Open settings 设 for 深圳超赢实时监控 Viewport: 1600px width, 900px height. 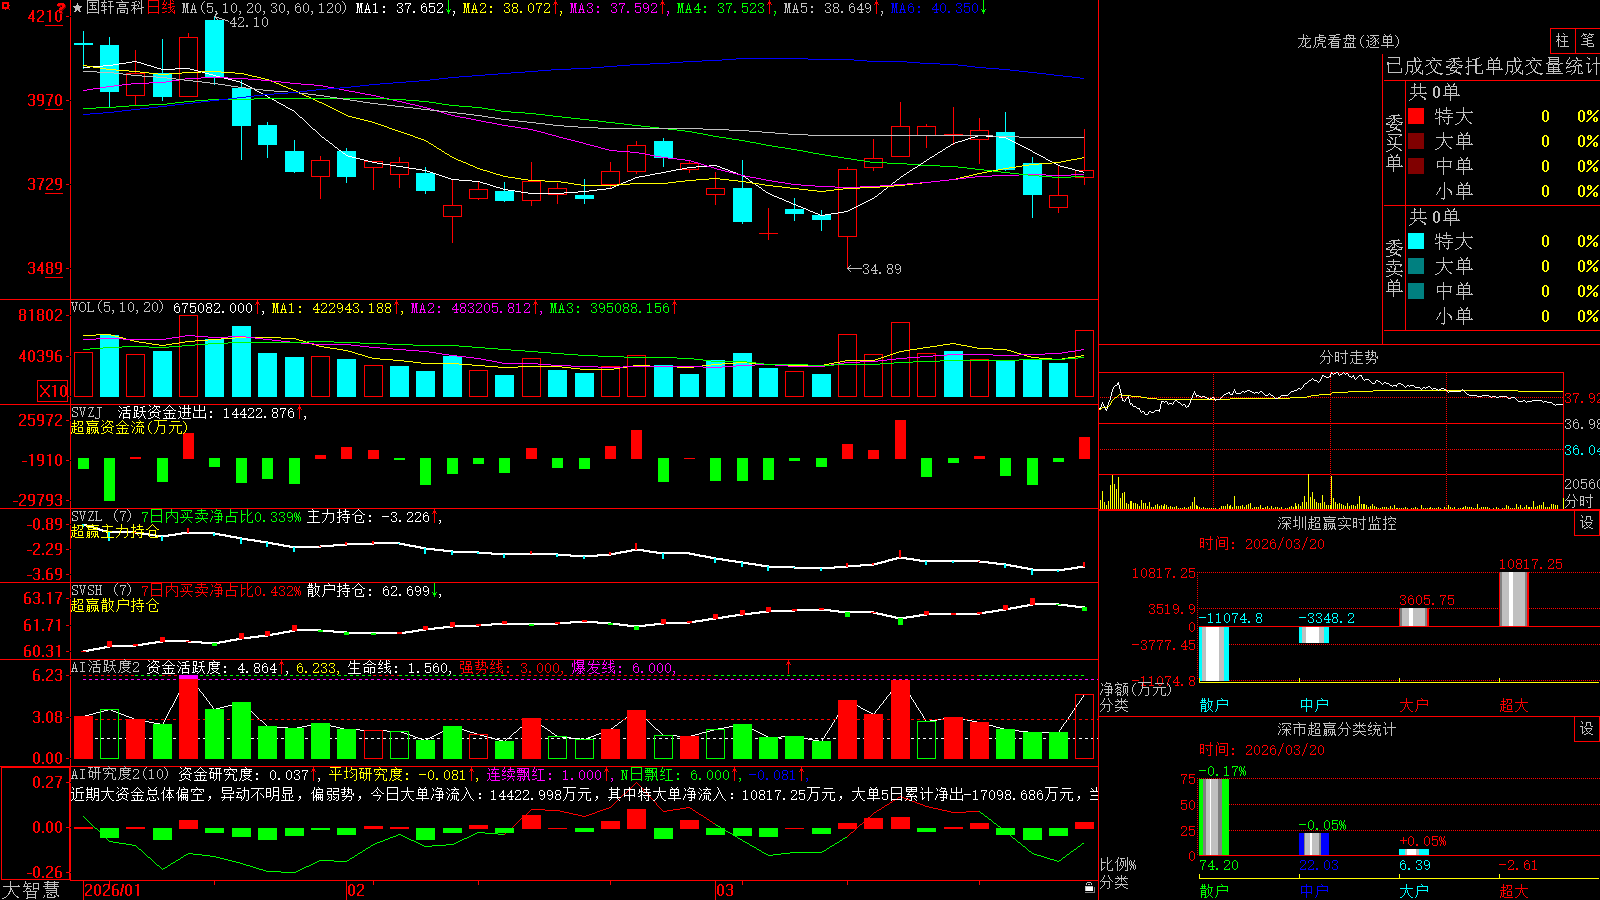tap(1587, 523)
